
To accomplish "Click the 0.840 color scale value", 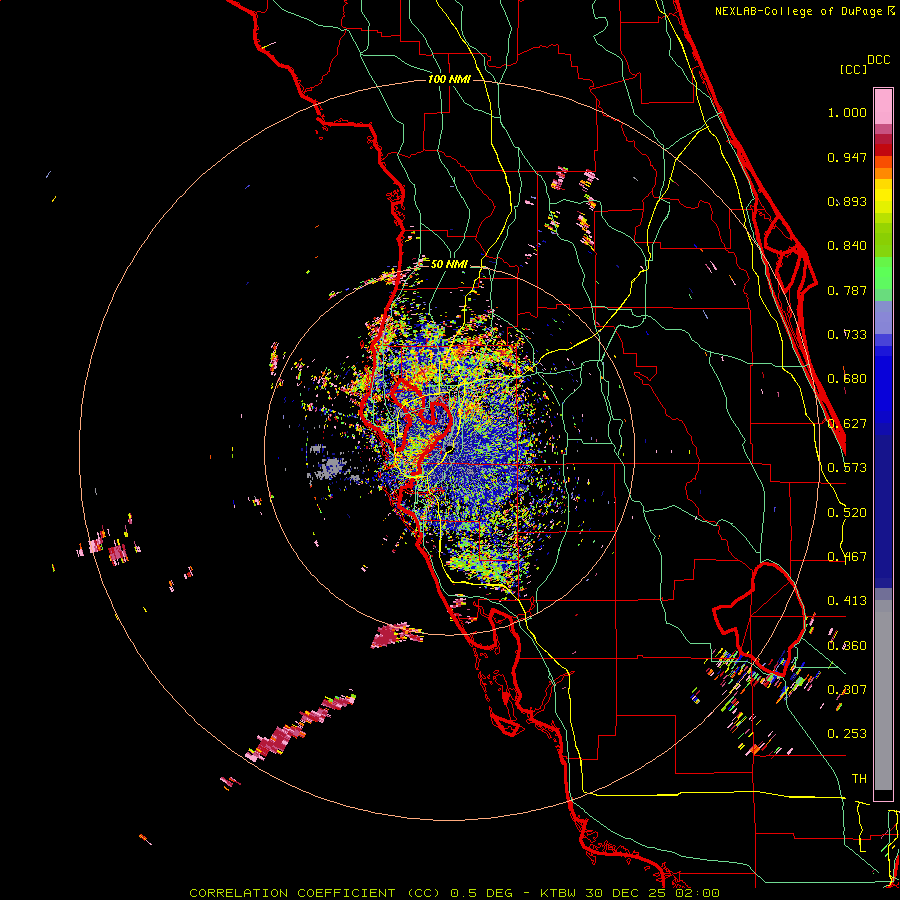I will pyautogui.click(x=847, y=246).
